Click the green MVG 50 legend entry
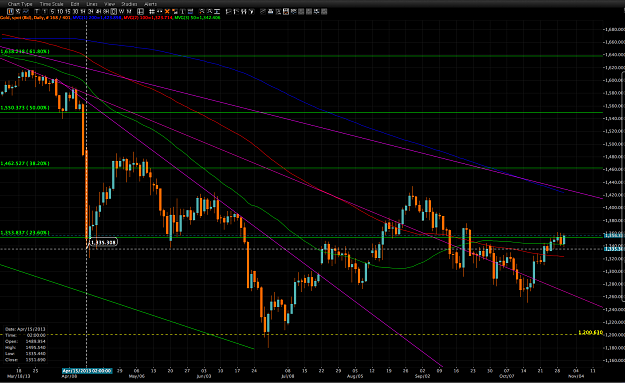Image resolution: width=625 pixels, height=383 pixels. [197, 18]
